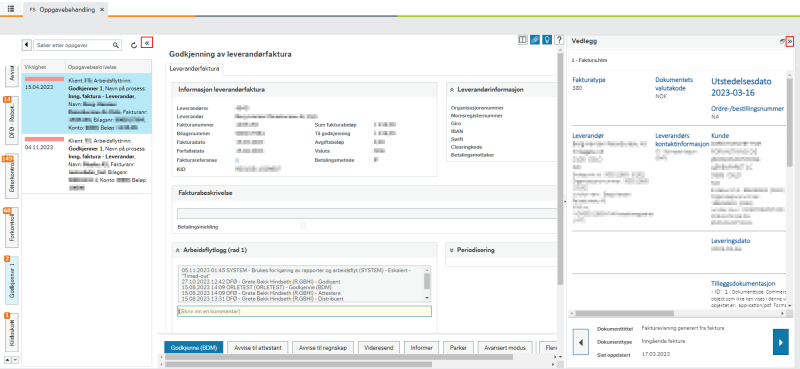The width and height of the screenshot is (800, 369).
Task: Select the Leverandørfaktura tab
Action: [195, 69]
